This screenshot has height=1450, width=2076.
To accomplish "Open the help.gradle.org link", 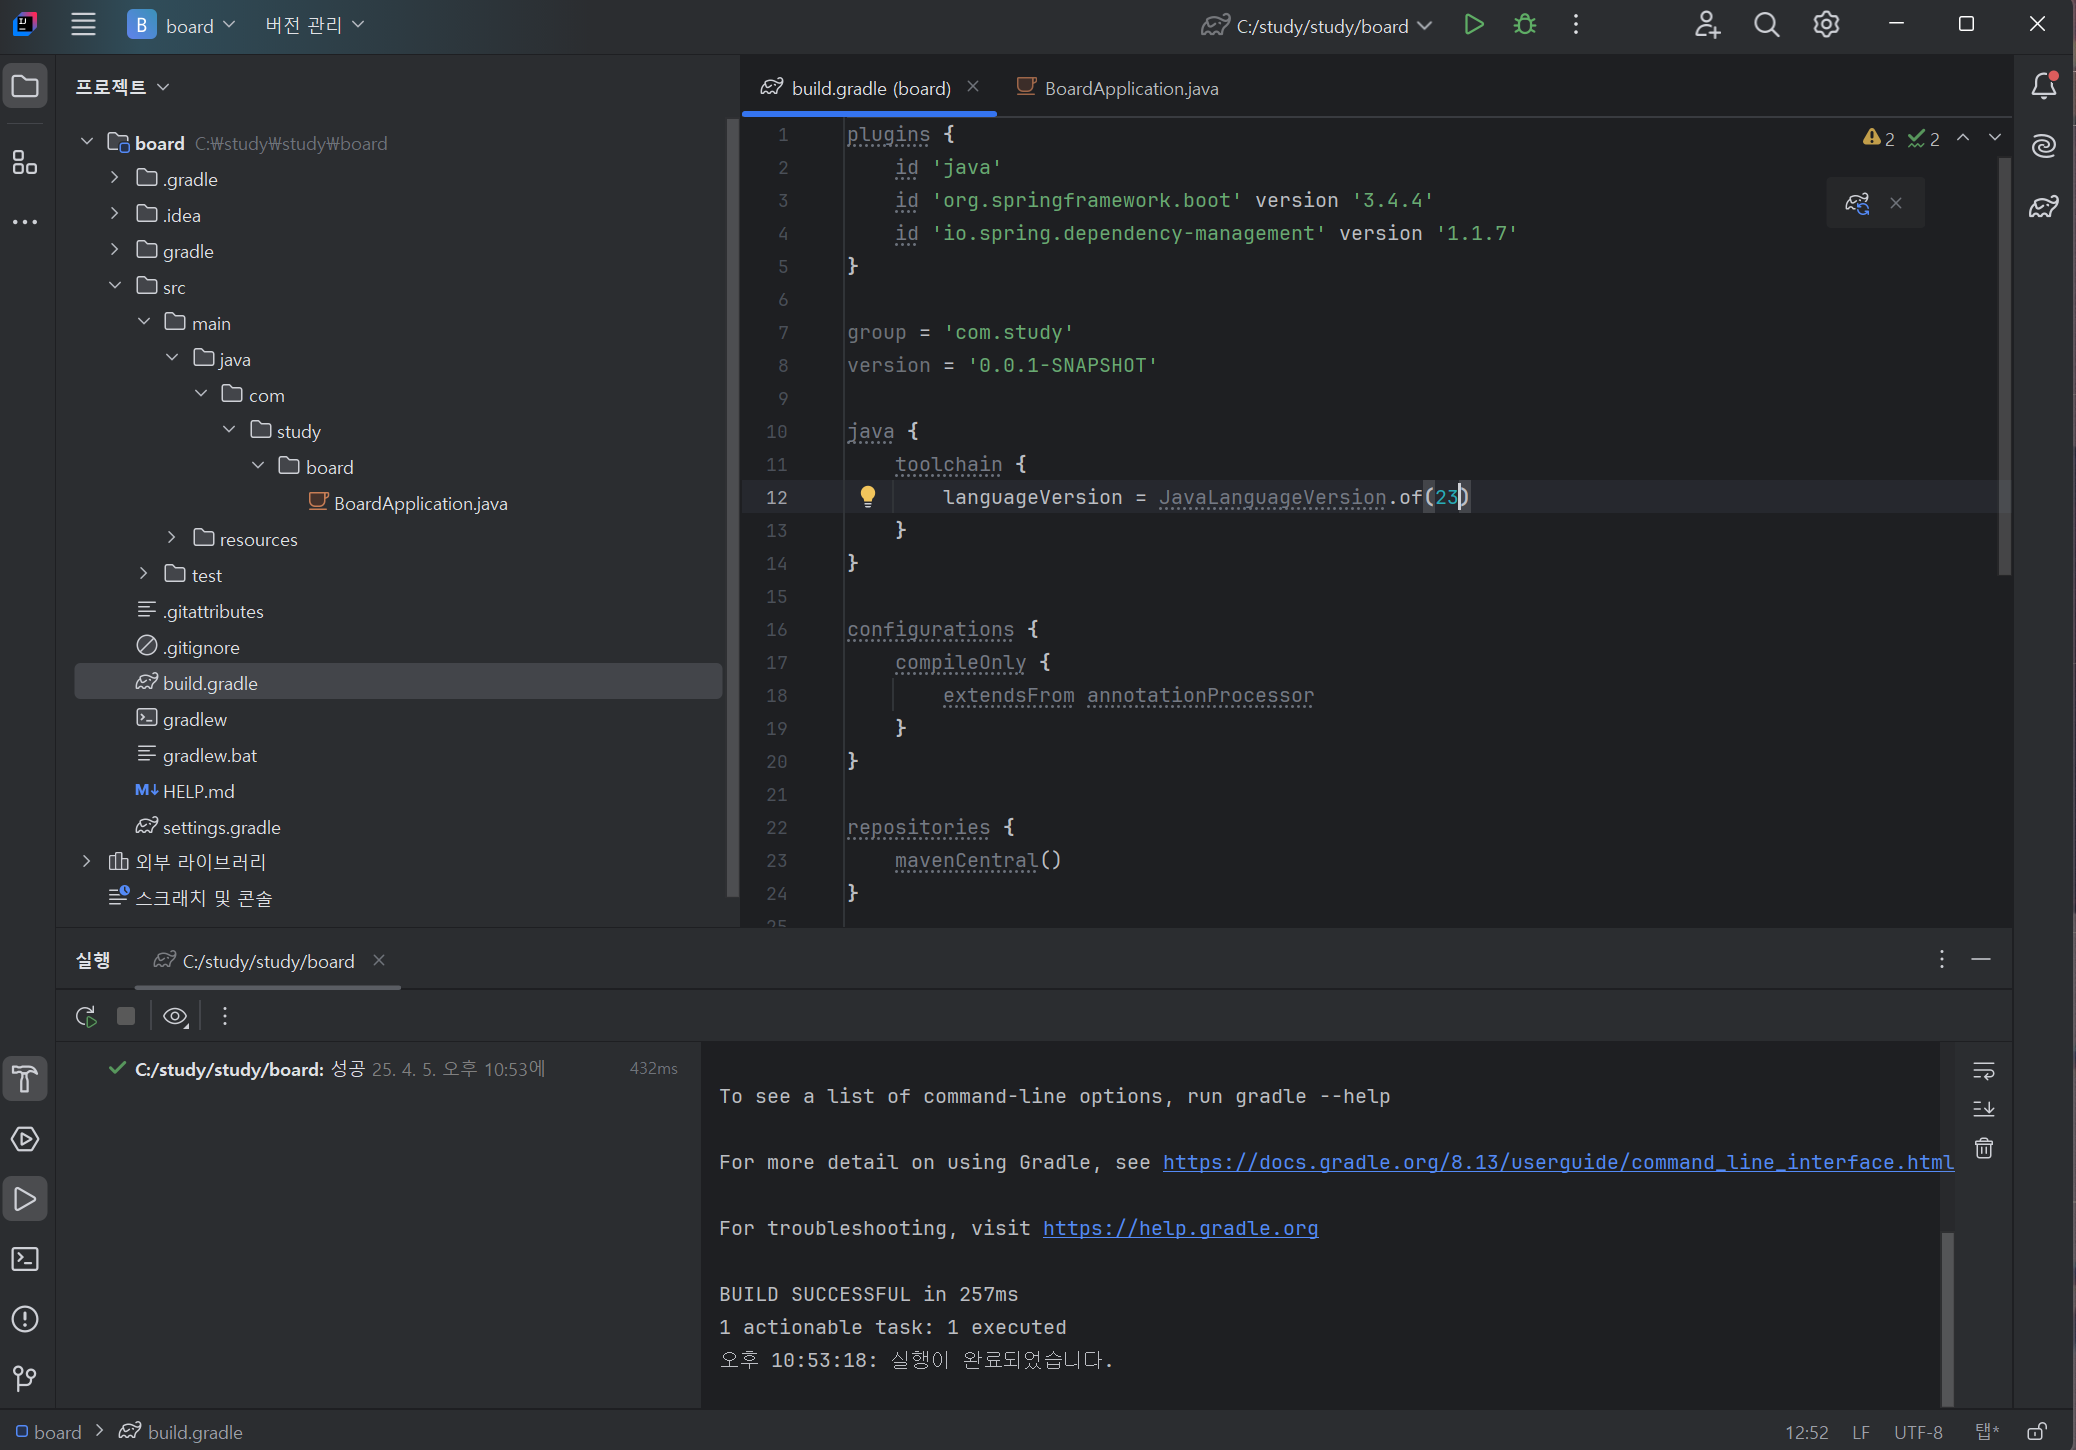I will 1180,1228.
